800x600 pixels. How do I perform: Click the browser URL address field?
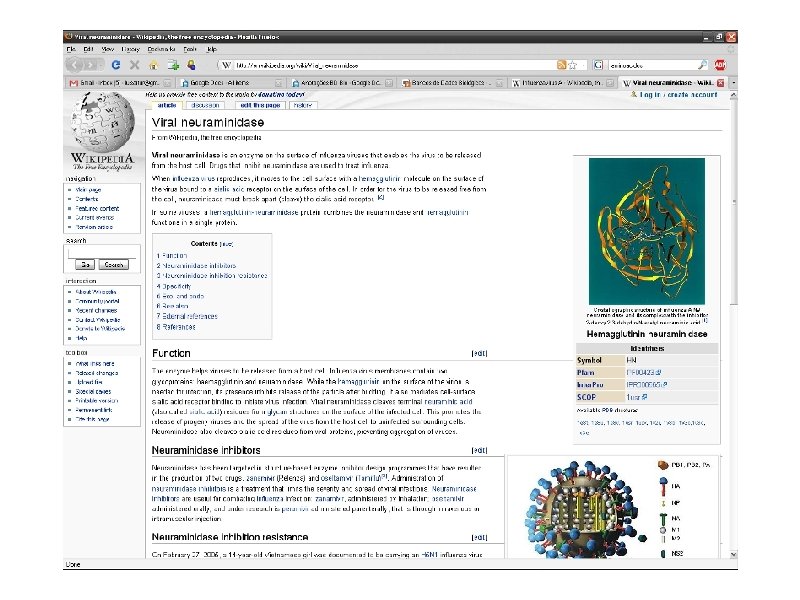[x=393, y=65]
